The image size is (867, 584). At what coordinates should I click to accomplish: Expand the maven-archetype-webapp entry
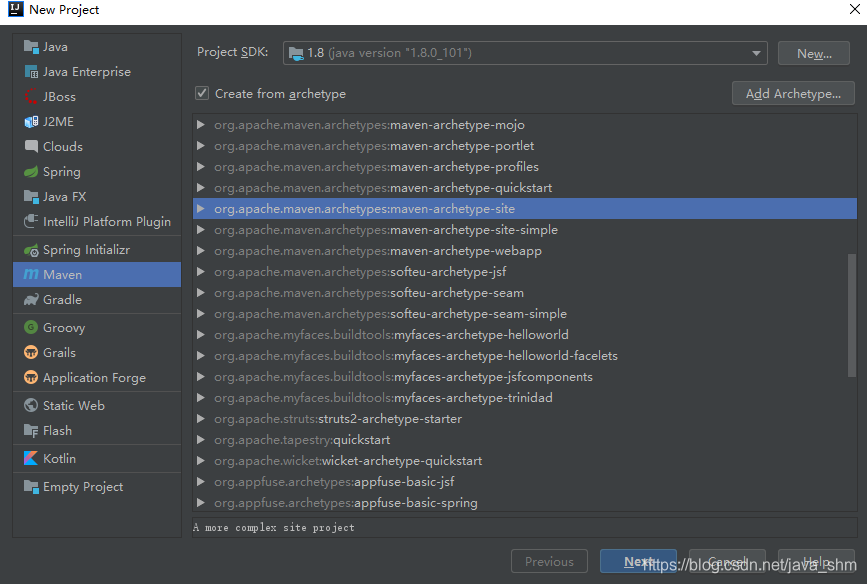coord(201,251)
